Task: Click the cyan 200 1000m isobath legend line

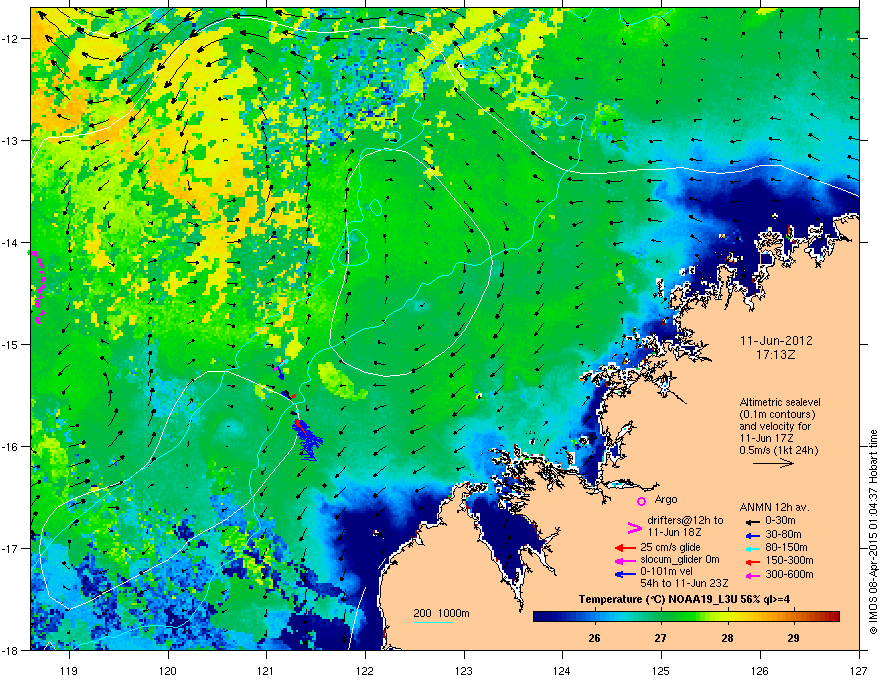Action: (434, 622)
